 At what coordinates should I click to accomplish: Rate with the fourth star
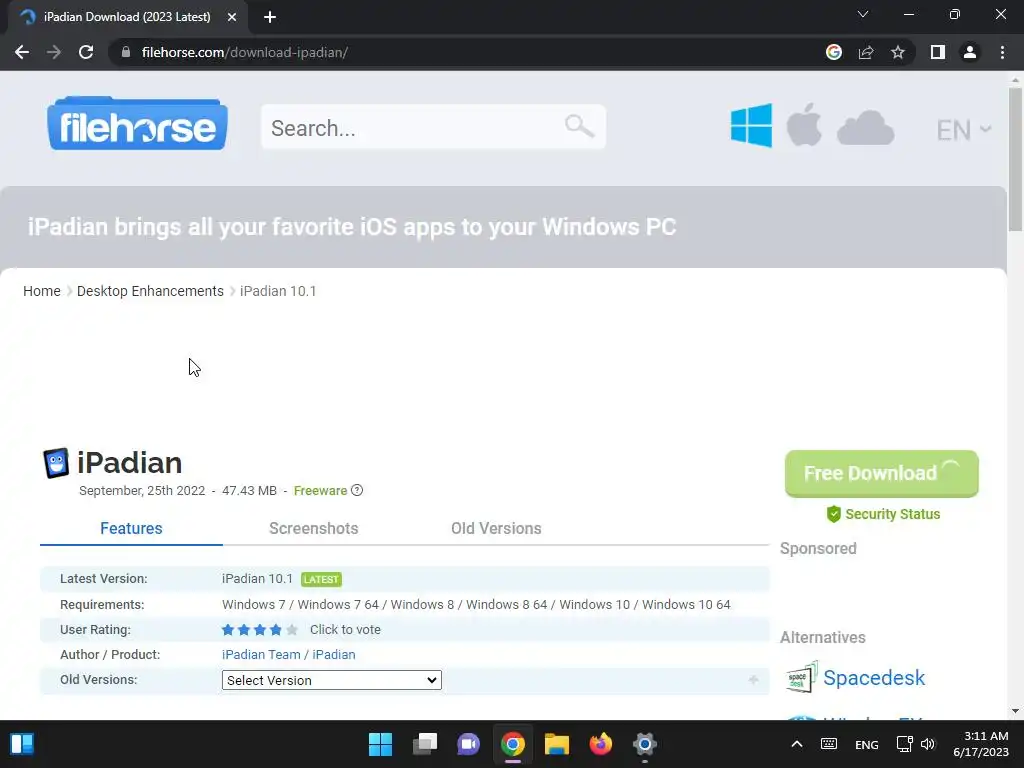(x=276, y=630)
